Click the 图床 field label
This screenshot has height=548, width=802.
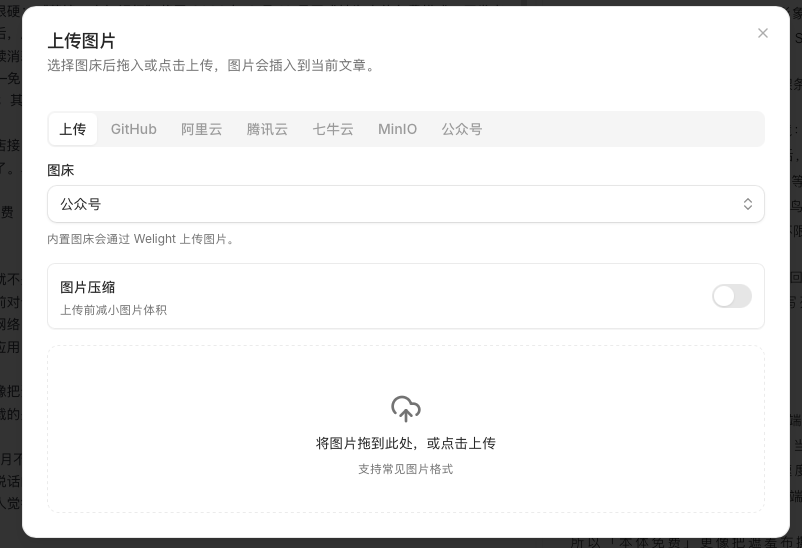(60, 170)
